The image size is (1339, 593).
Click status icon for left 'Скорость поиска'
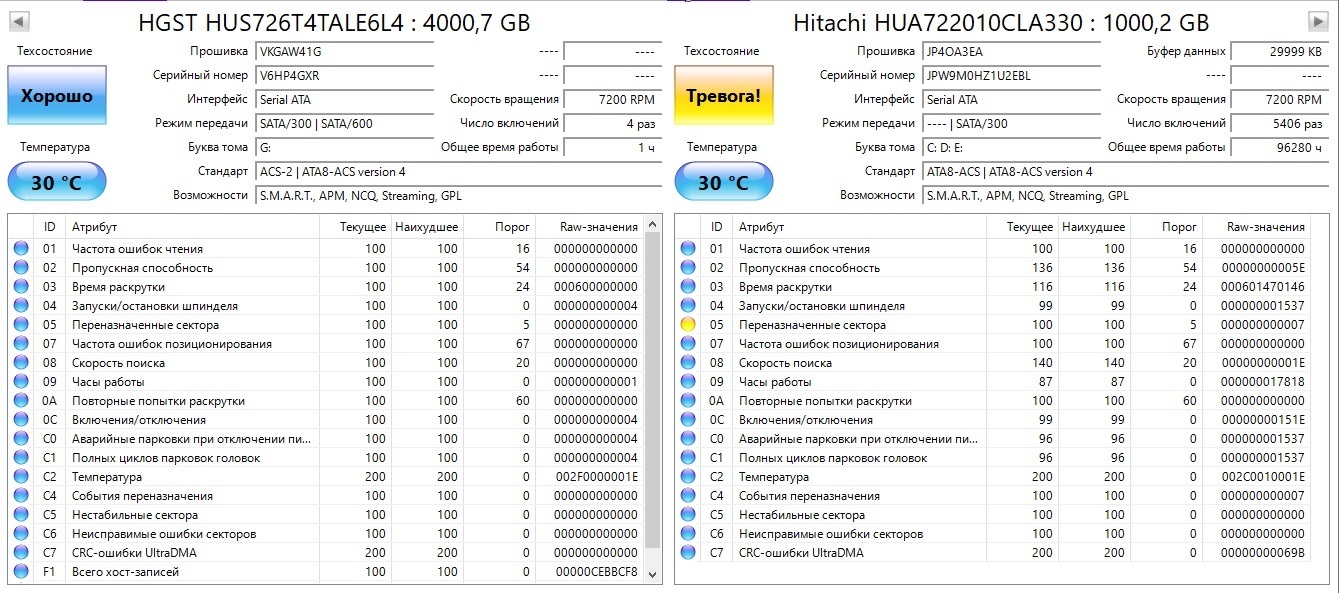21,363
